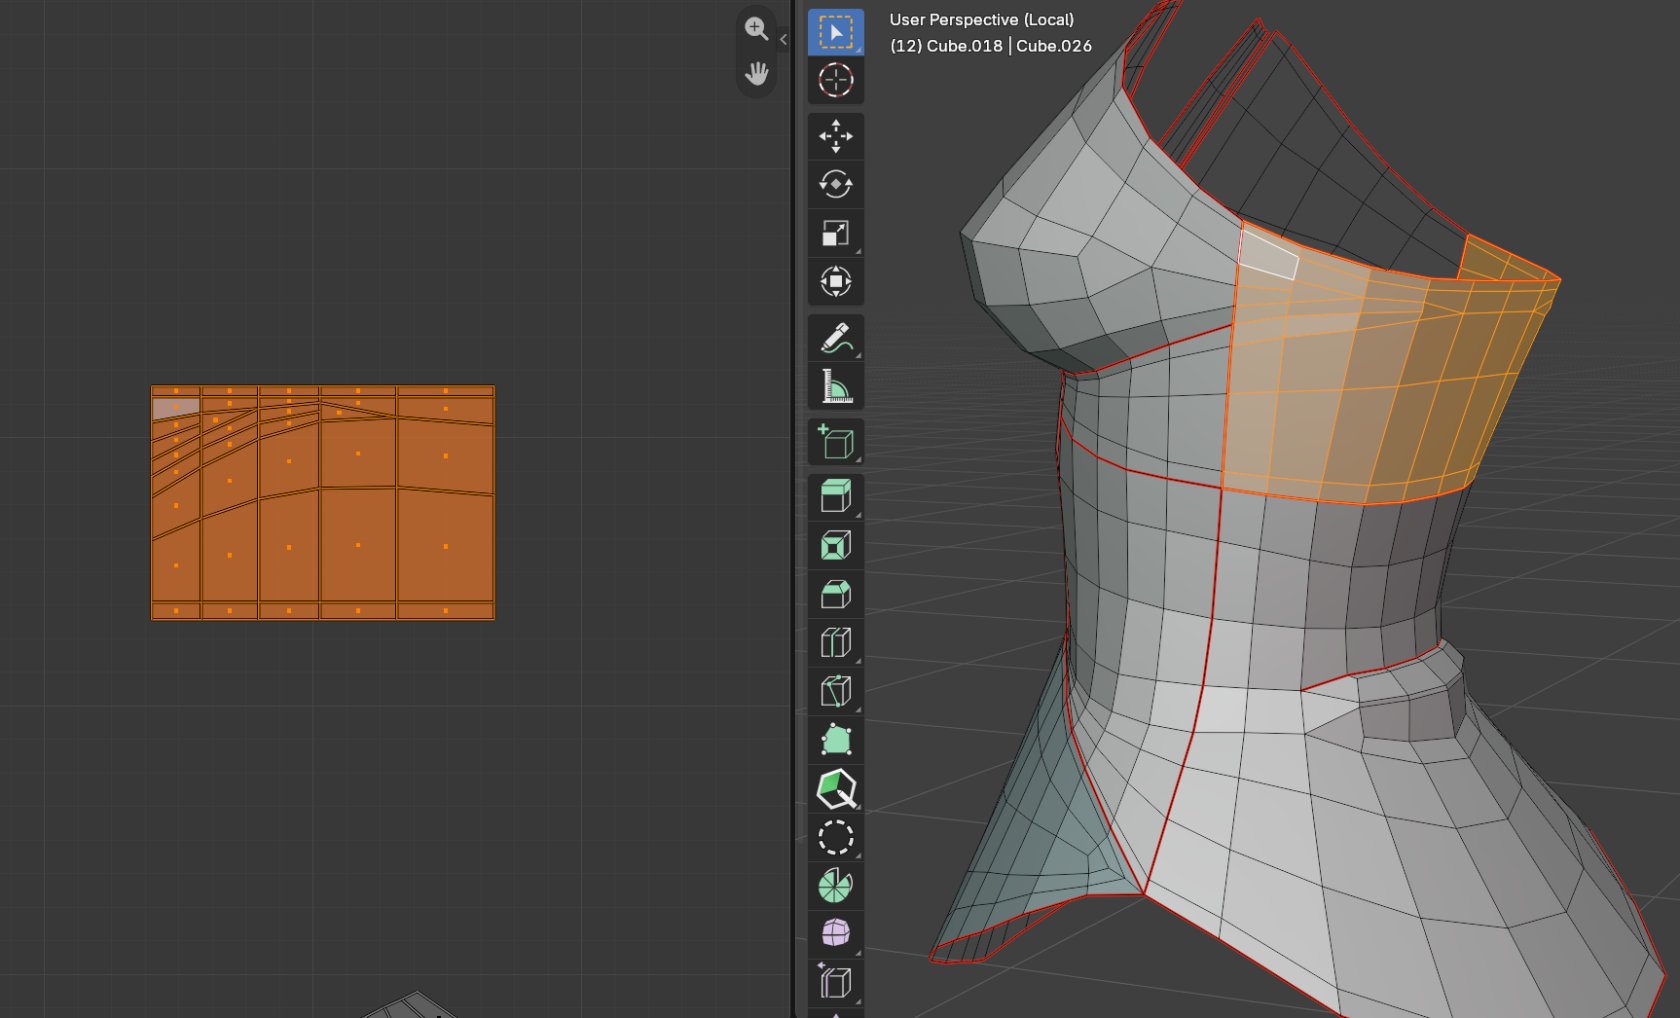Viewport: 1680px width, 1018px height.
Task: Expand the UV editor sidebar arrow
Action: point(783,40)
